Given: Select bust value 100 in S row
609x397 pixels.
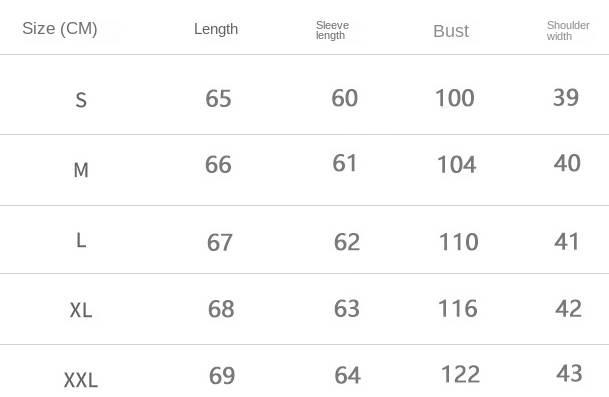Looking at the screenshot, I should click(x=455, y=98).
